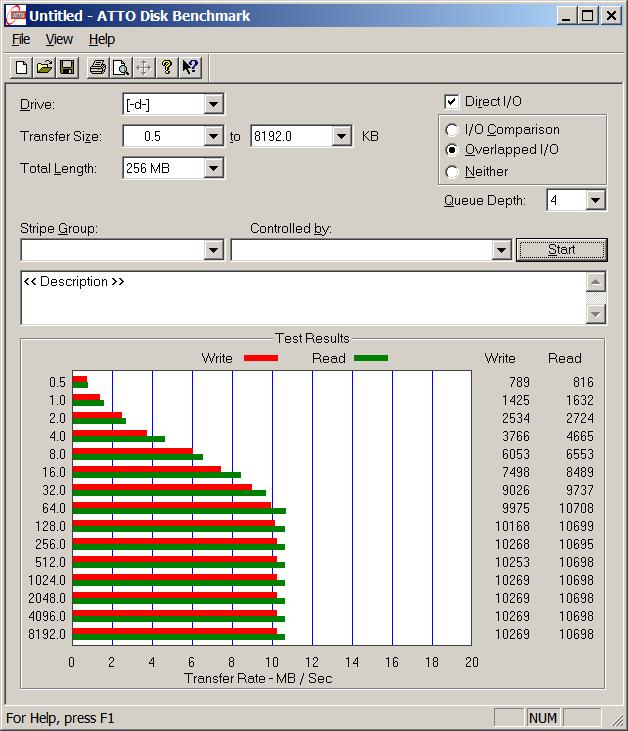Open the Total Length dropdown

pos(213,168)
